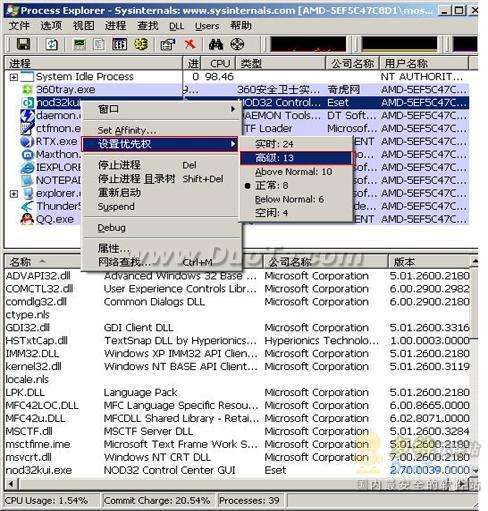Click the RTX.exe globe icon
488x511 pixels.
[x=27, y=141]
